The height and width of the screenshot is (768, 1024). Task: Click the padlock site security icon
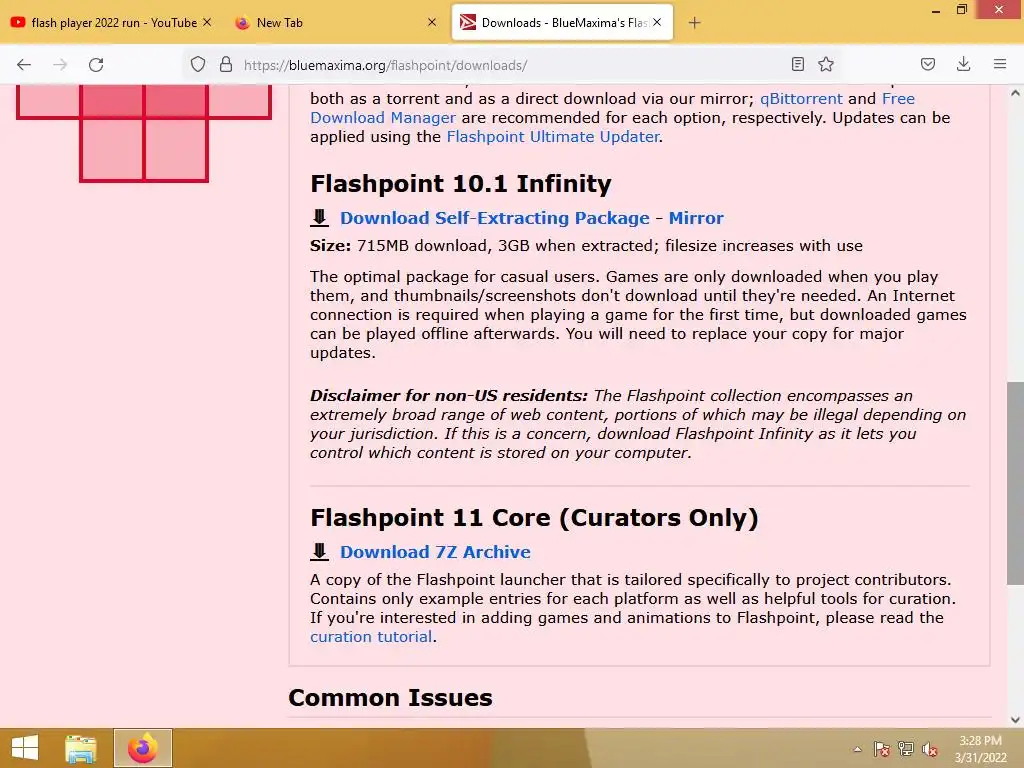[x=226, y=64]
